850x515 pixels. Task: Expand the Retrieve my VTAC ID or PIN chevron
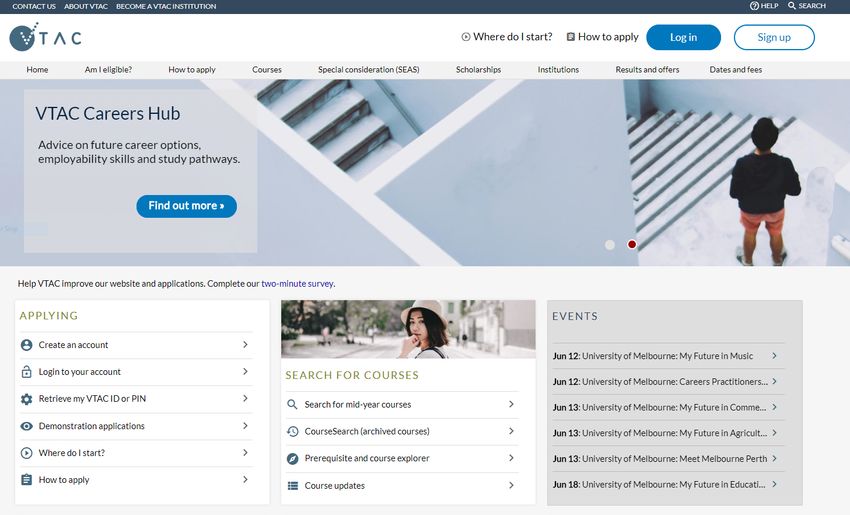[x=245, y=398]
